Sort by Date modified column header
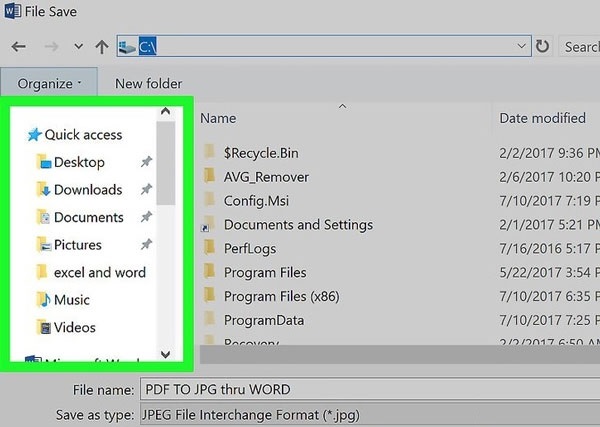 (x=541, y=118)
